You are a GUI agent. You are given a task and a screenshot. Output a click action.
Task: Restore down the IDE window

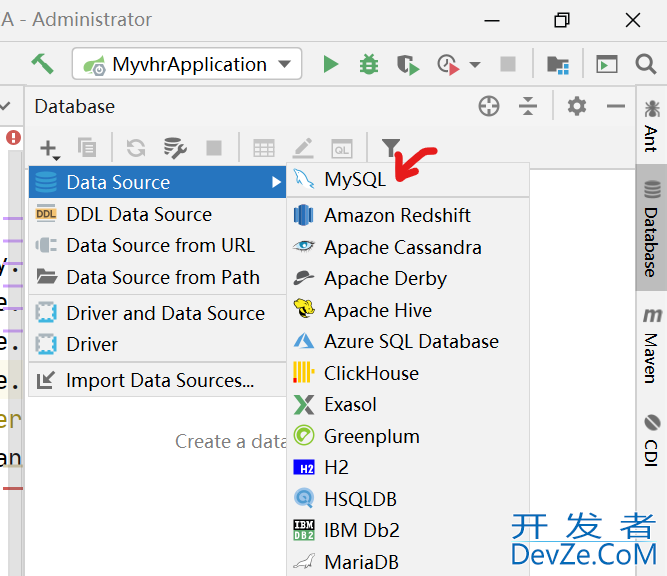pos(562,20)
